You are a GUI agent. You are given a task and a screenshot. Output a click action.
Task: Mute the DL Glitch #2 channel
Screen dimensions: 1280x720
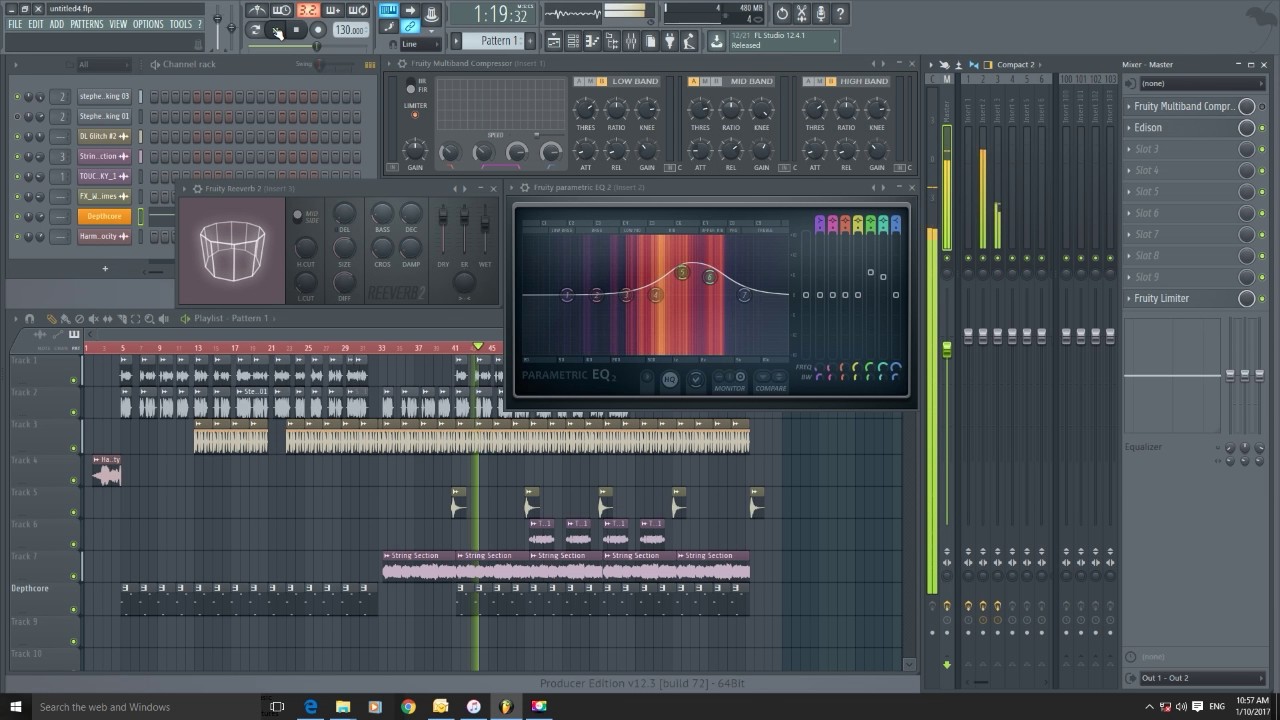(17, 136)
